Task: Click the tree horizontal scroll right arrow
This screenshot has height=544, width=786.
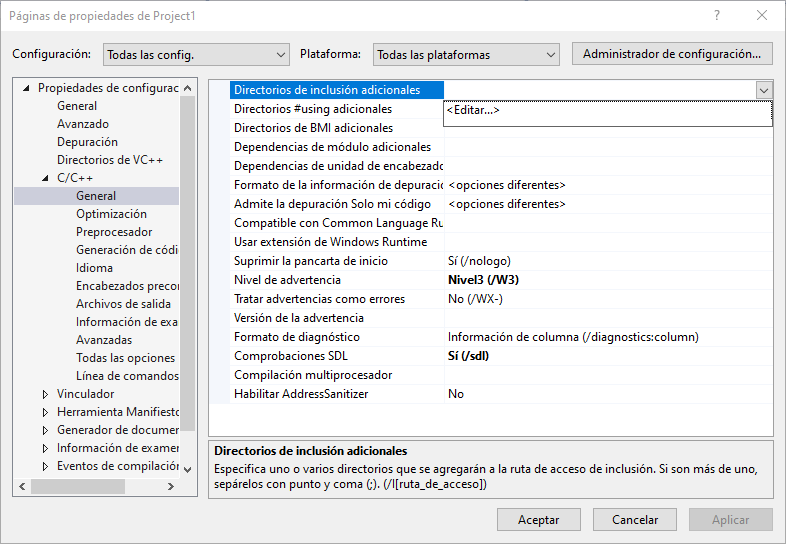Action: point(171,486)
